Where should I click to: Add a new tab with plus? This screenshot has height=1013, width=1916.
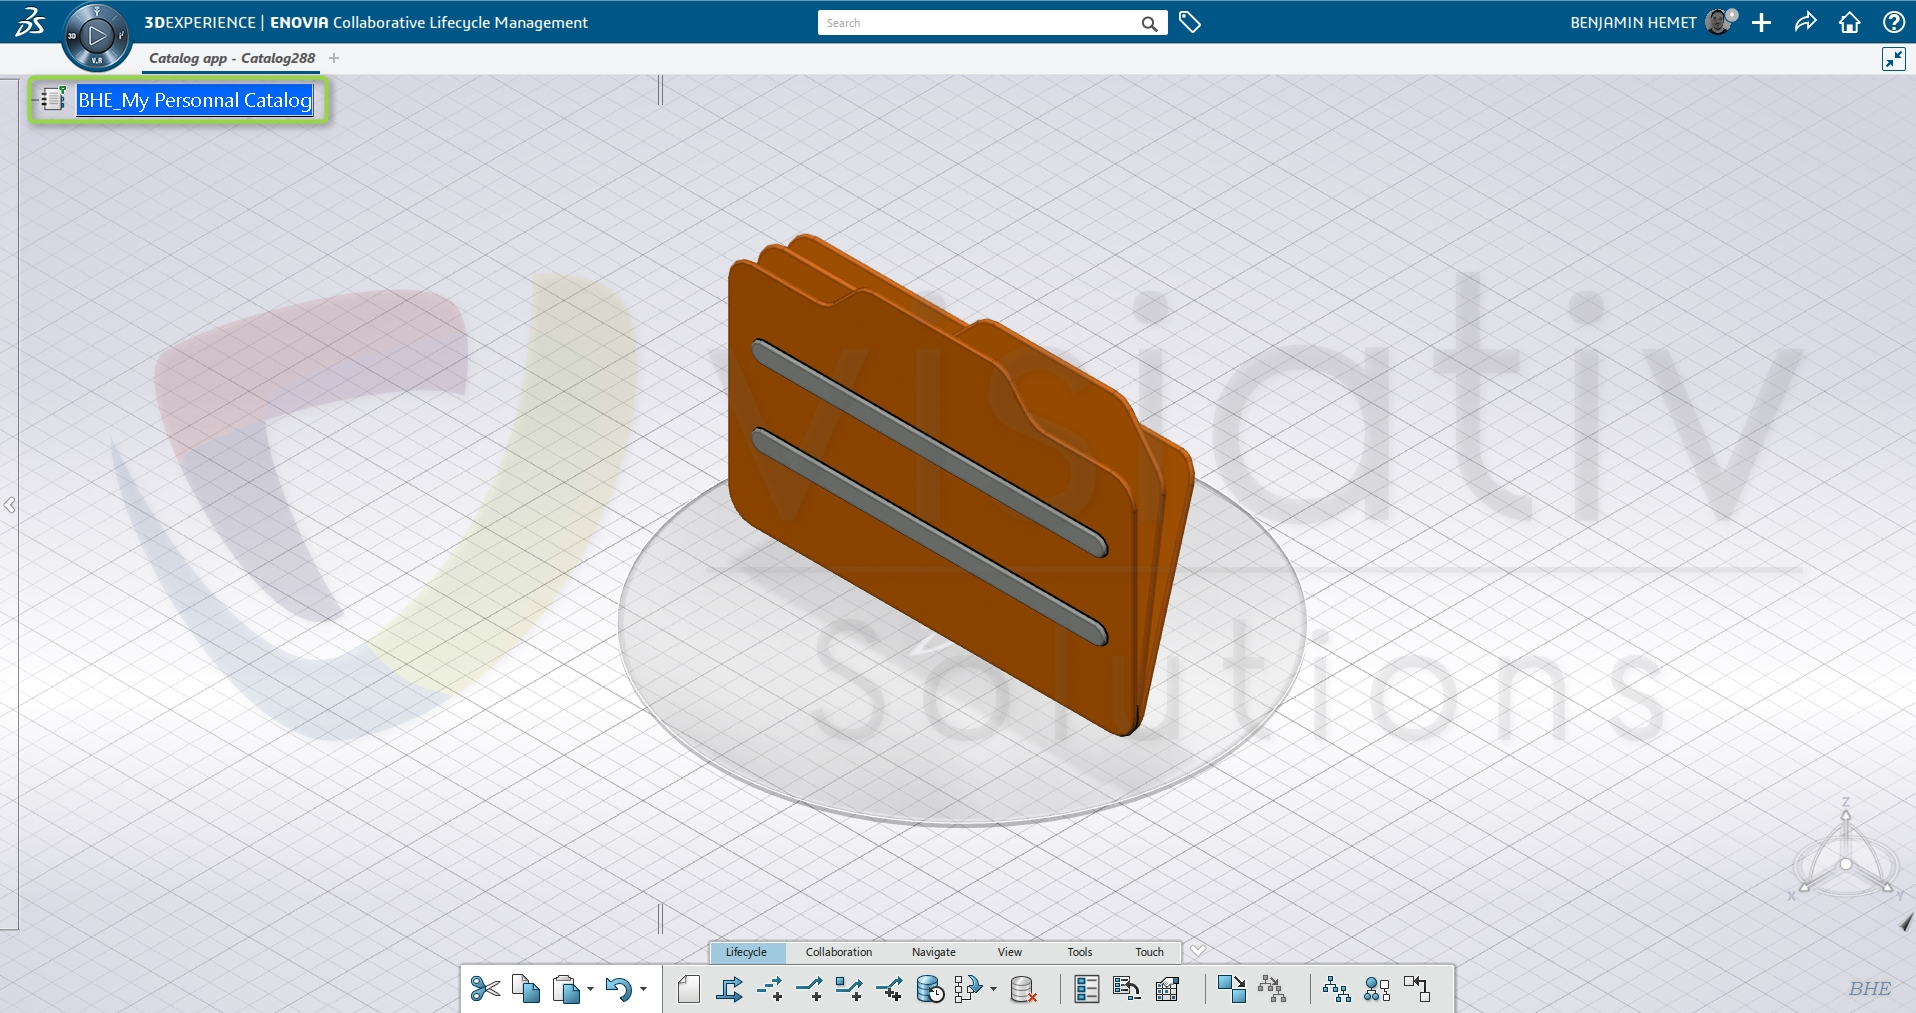pyautogui.click(x=334, y=58)
